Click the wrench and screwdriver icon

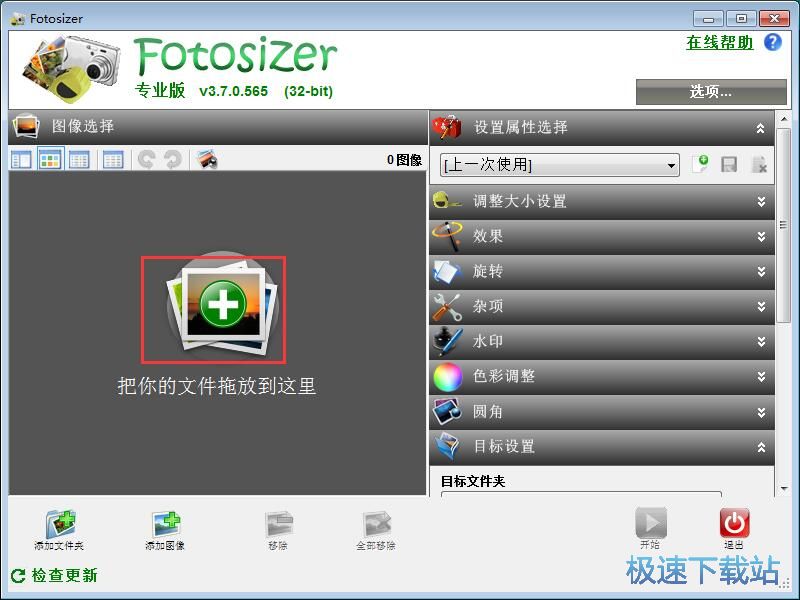pyautogui.click(x=446, y=307)
